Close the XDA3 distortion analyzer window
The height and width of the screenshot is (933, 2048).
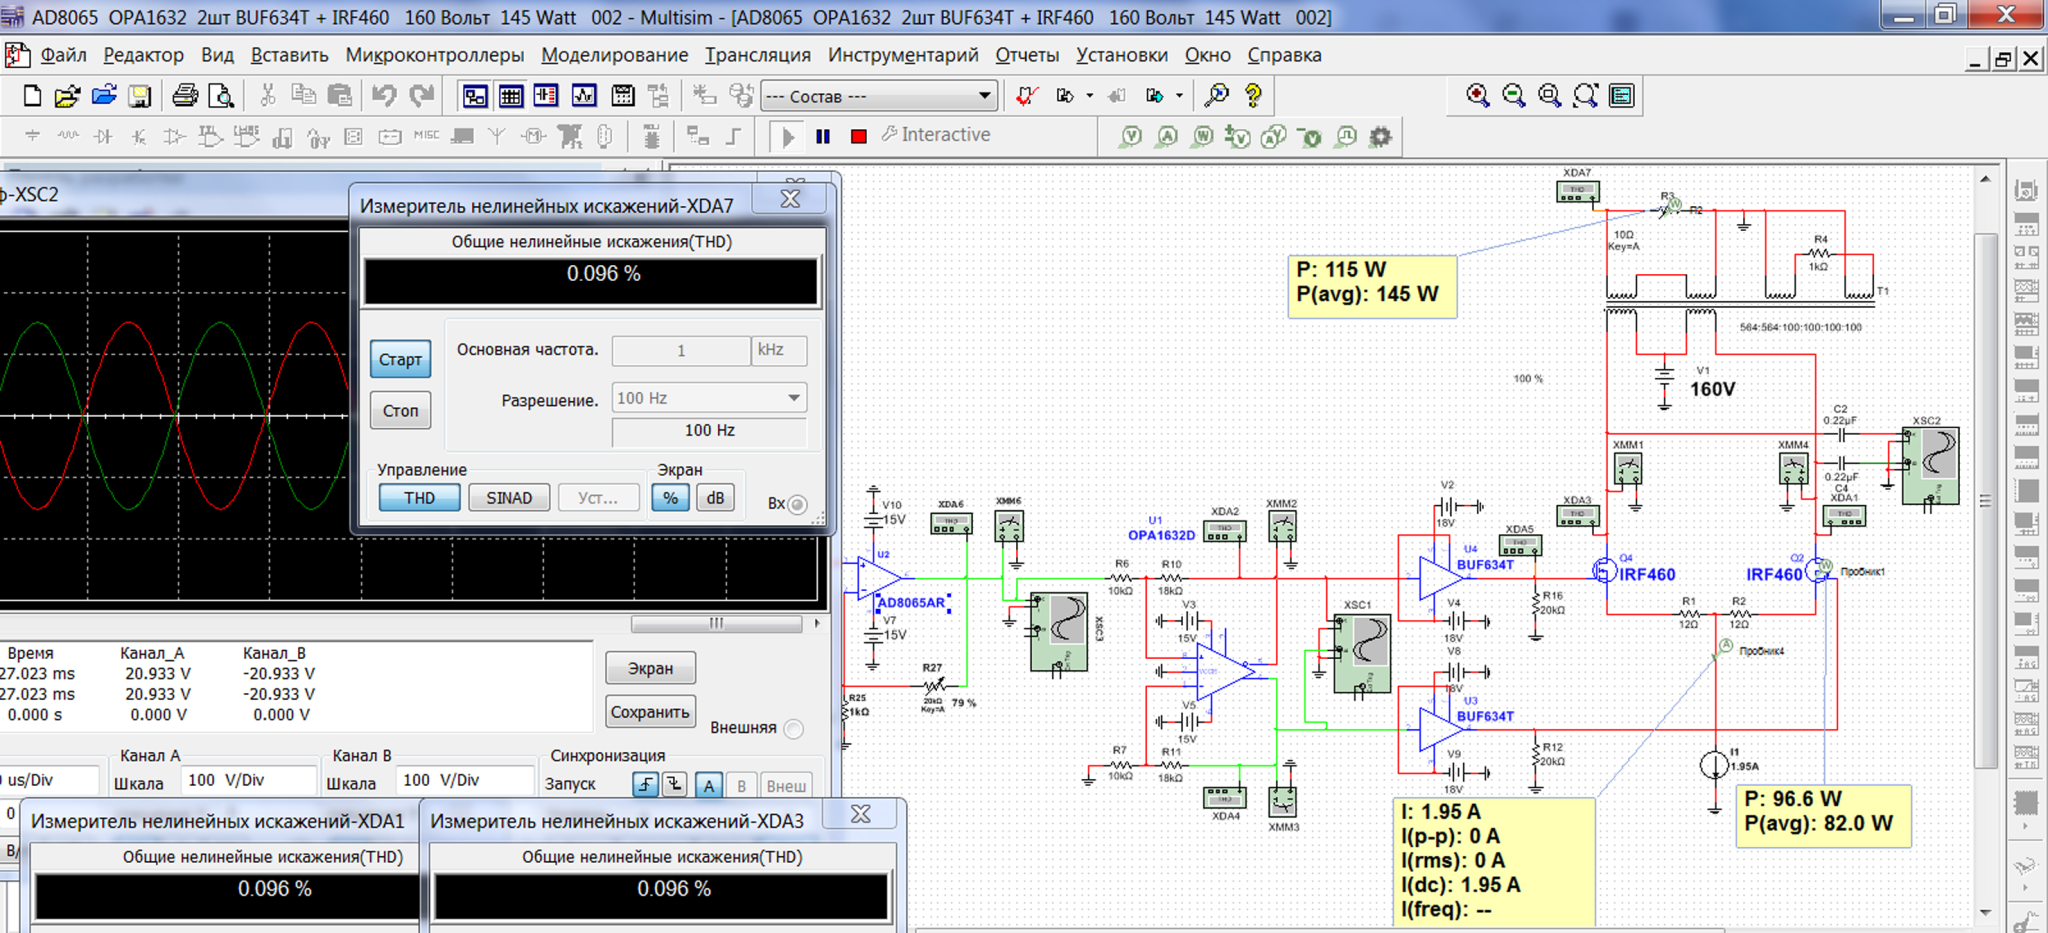coord(861,814)
